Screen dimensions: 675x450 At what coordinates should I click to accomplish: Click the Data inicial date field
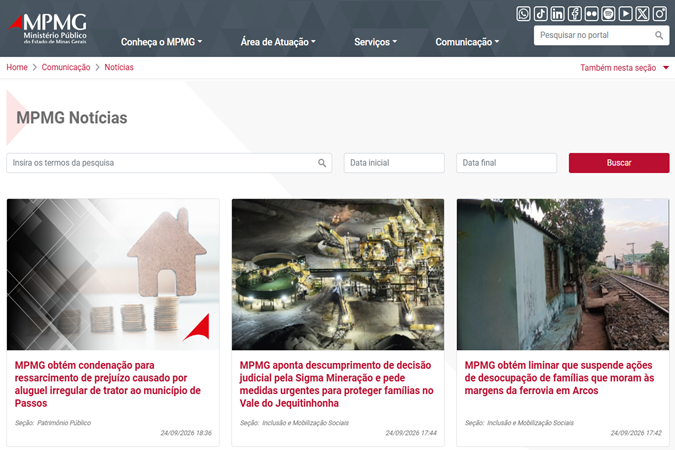tap(394, 163)
